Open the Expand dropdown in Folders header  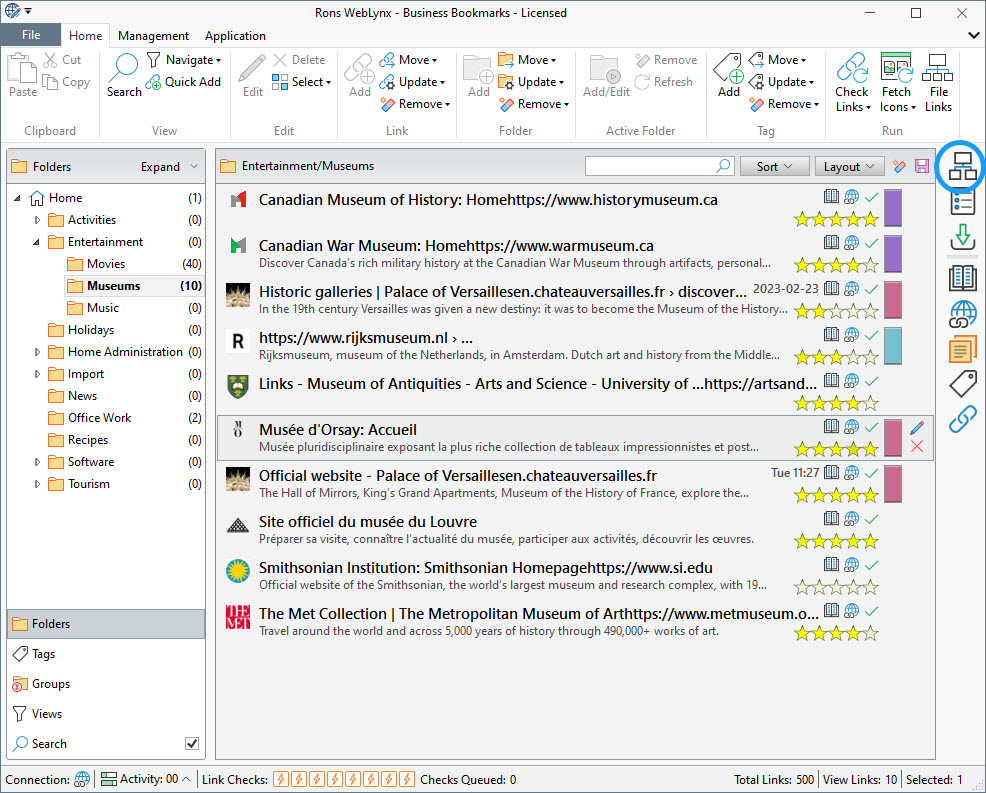pos(169,166)
